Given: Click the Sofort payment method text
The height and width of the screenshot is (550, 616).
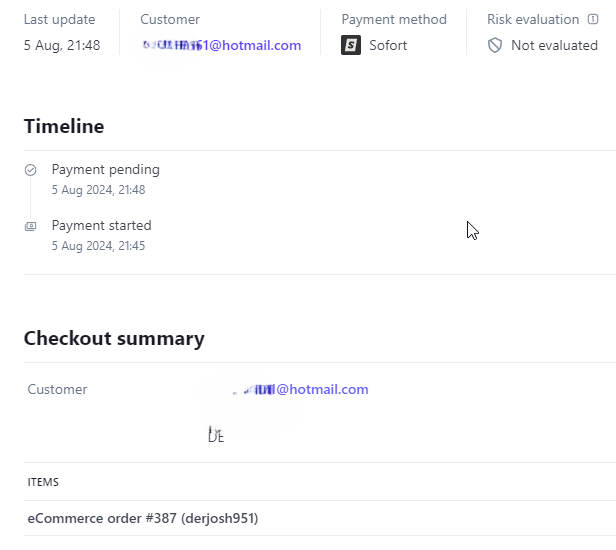Looking at the screenshot, I should coord(388,46).
